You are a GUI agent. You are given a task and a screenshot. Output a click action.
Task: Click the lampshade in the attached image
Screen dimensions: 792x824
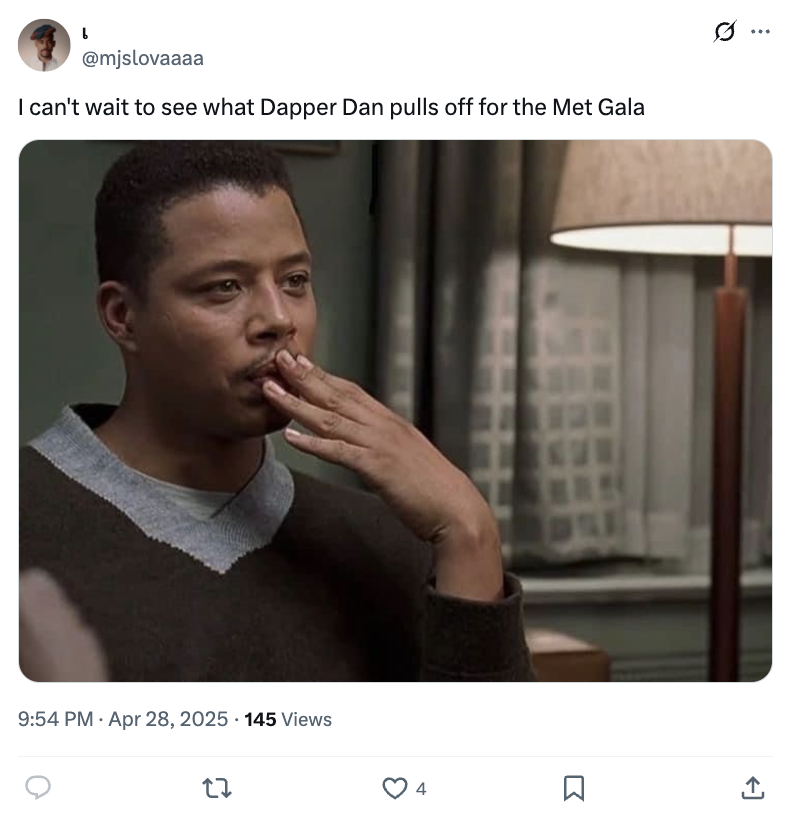point(662,199)
